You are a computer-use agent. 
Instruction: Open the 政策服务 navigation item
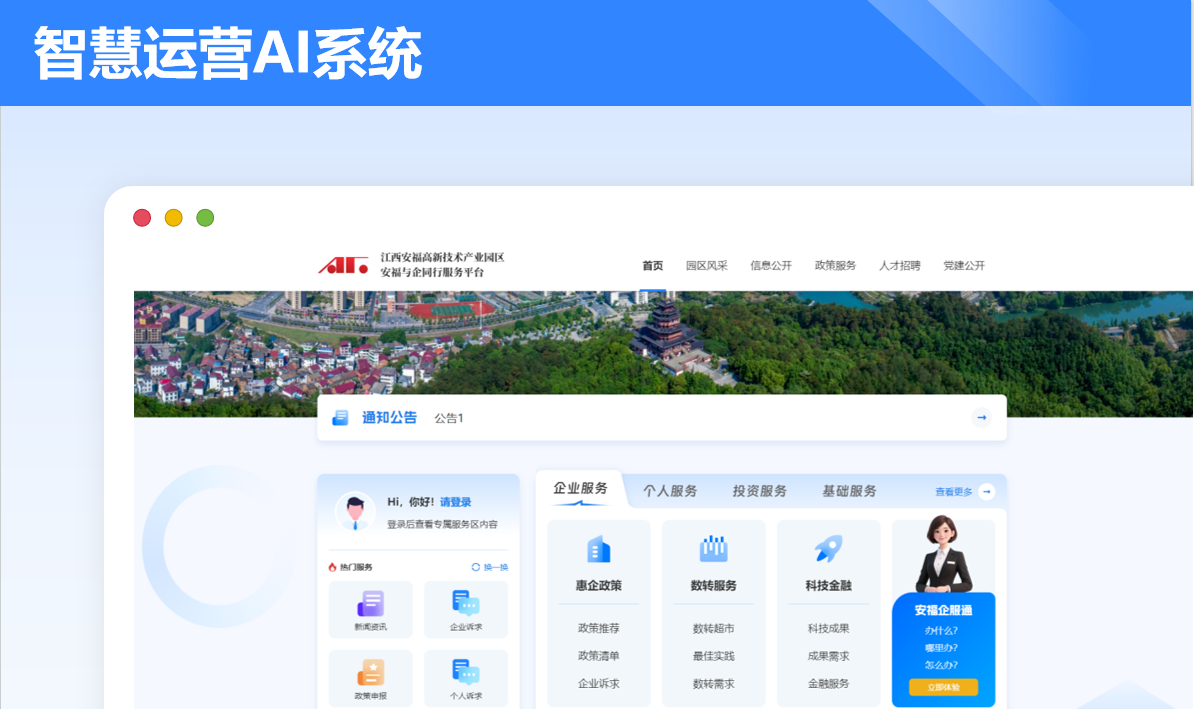coord(835,266)
